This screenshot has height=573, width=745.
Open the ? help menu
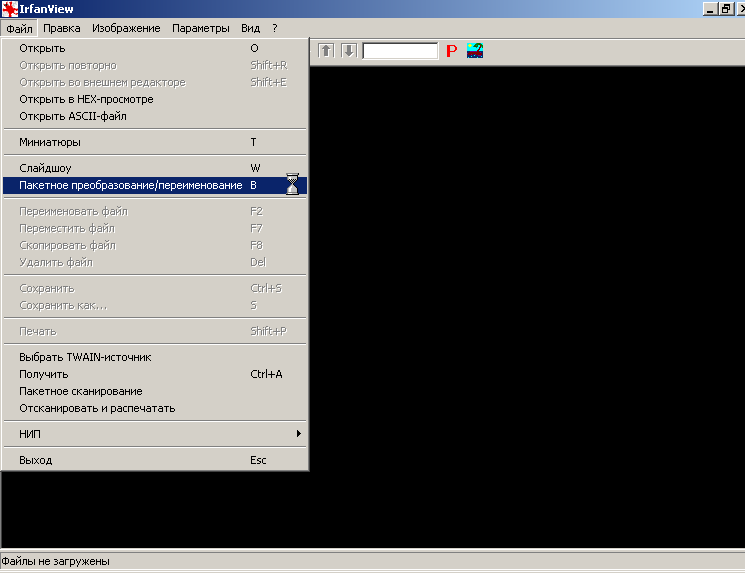click(275, 29)
